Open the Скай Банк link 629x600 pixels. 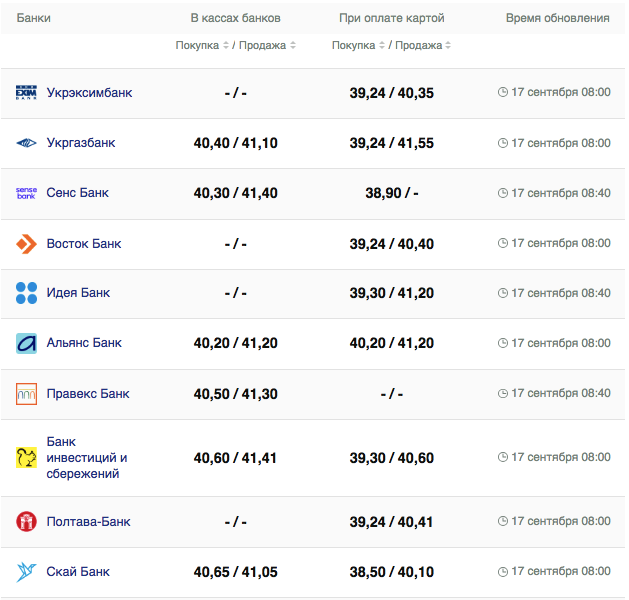click(78, 572)
